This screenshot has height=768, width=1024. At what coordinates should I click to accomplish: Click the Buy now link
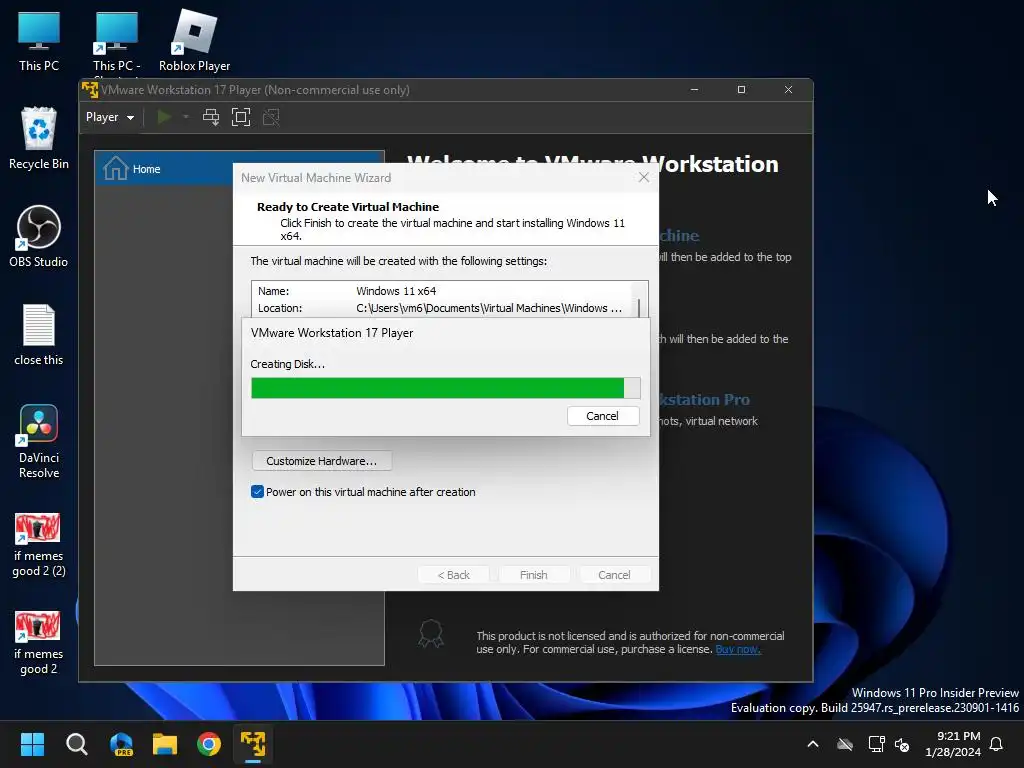point(738,649)
